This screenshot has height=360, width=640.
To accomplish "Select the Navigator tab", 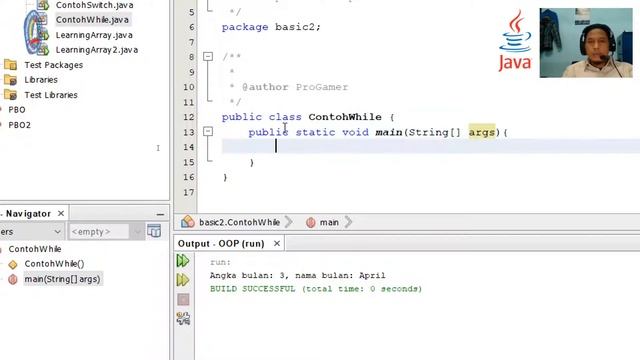I will tap(28, 213).
